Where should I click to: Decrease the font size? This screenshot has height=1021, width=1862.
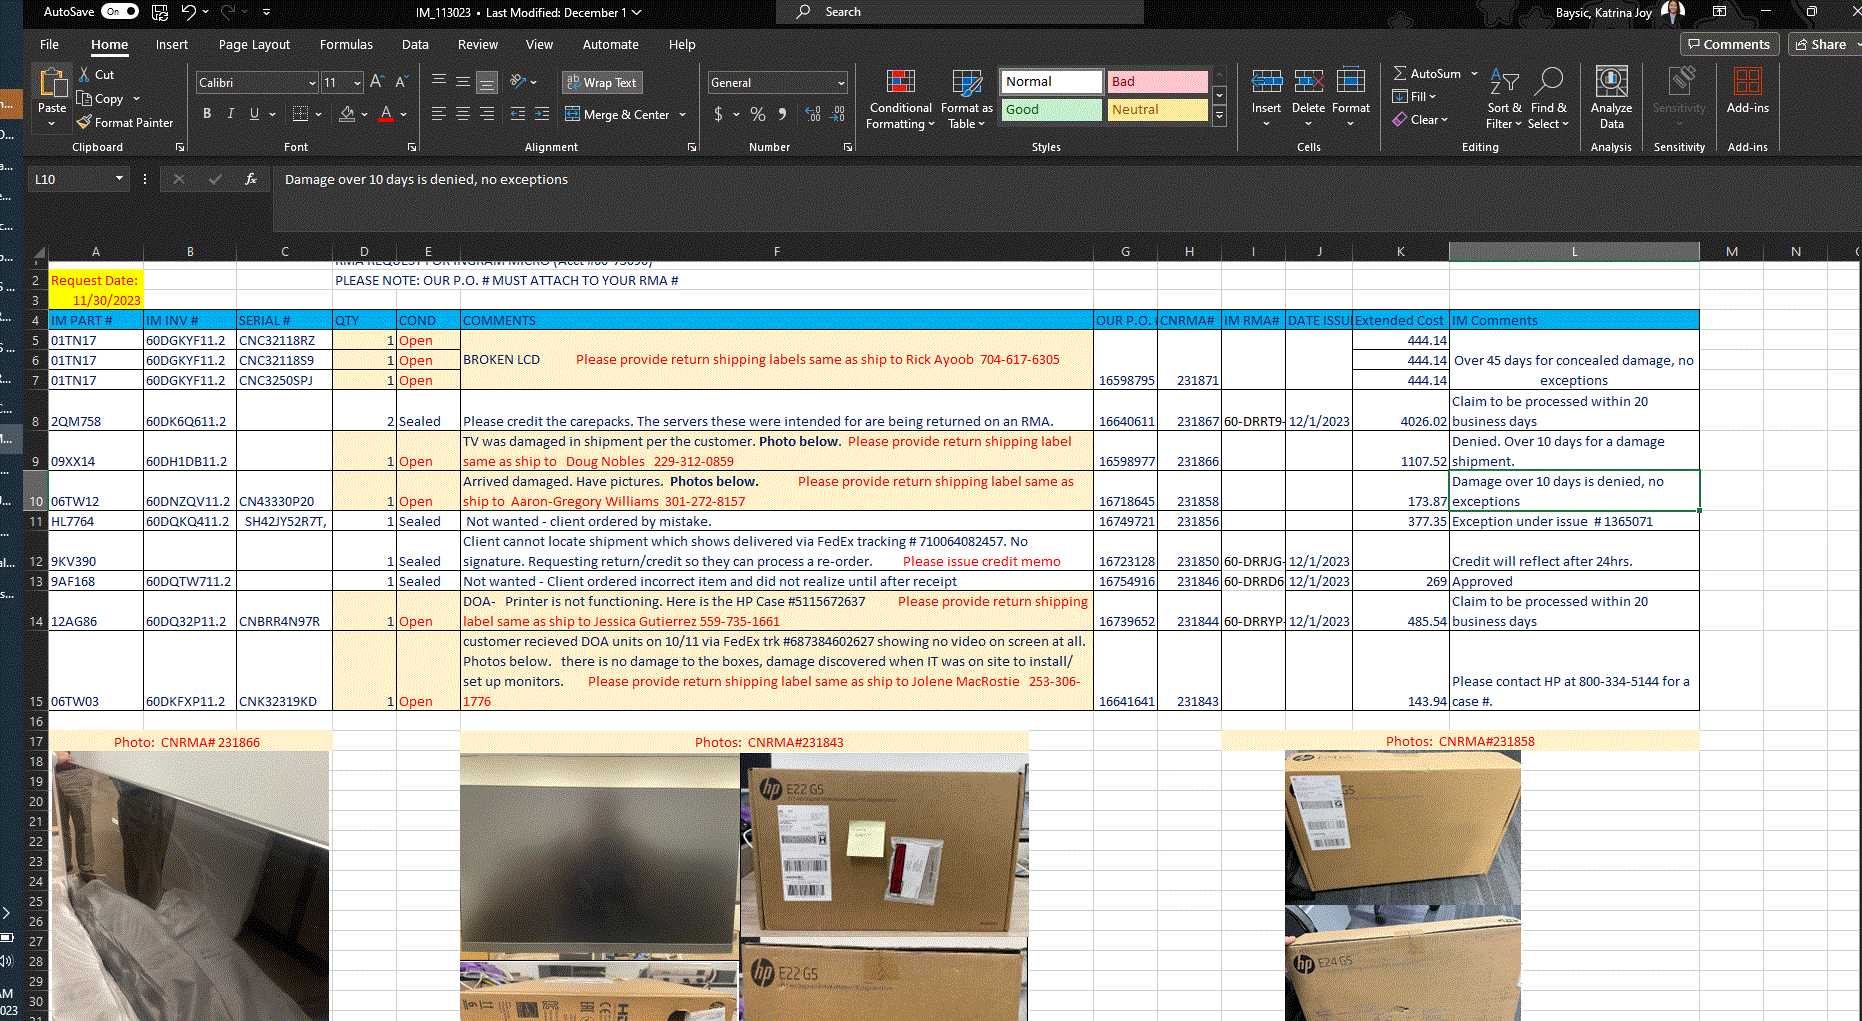[401, 82]
